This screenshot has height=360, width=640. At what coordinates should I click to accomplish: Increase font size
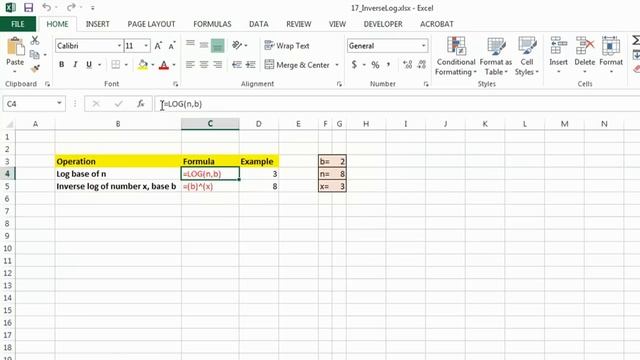[158, 46]
